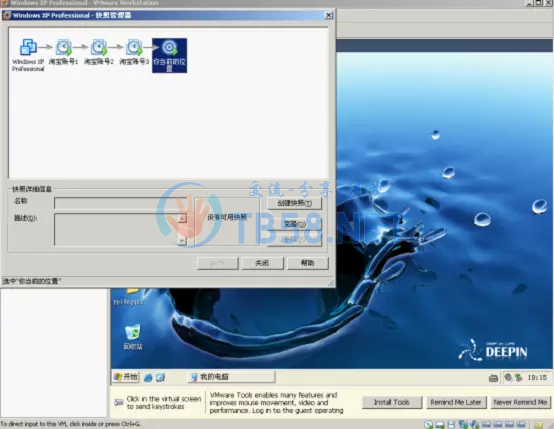This screenshot has height=429, width=554.
Task: Click the Install Tools button
Action: point(392,402)
